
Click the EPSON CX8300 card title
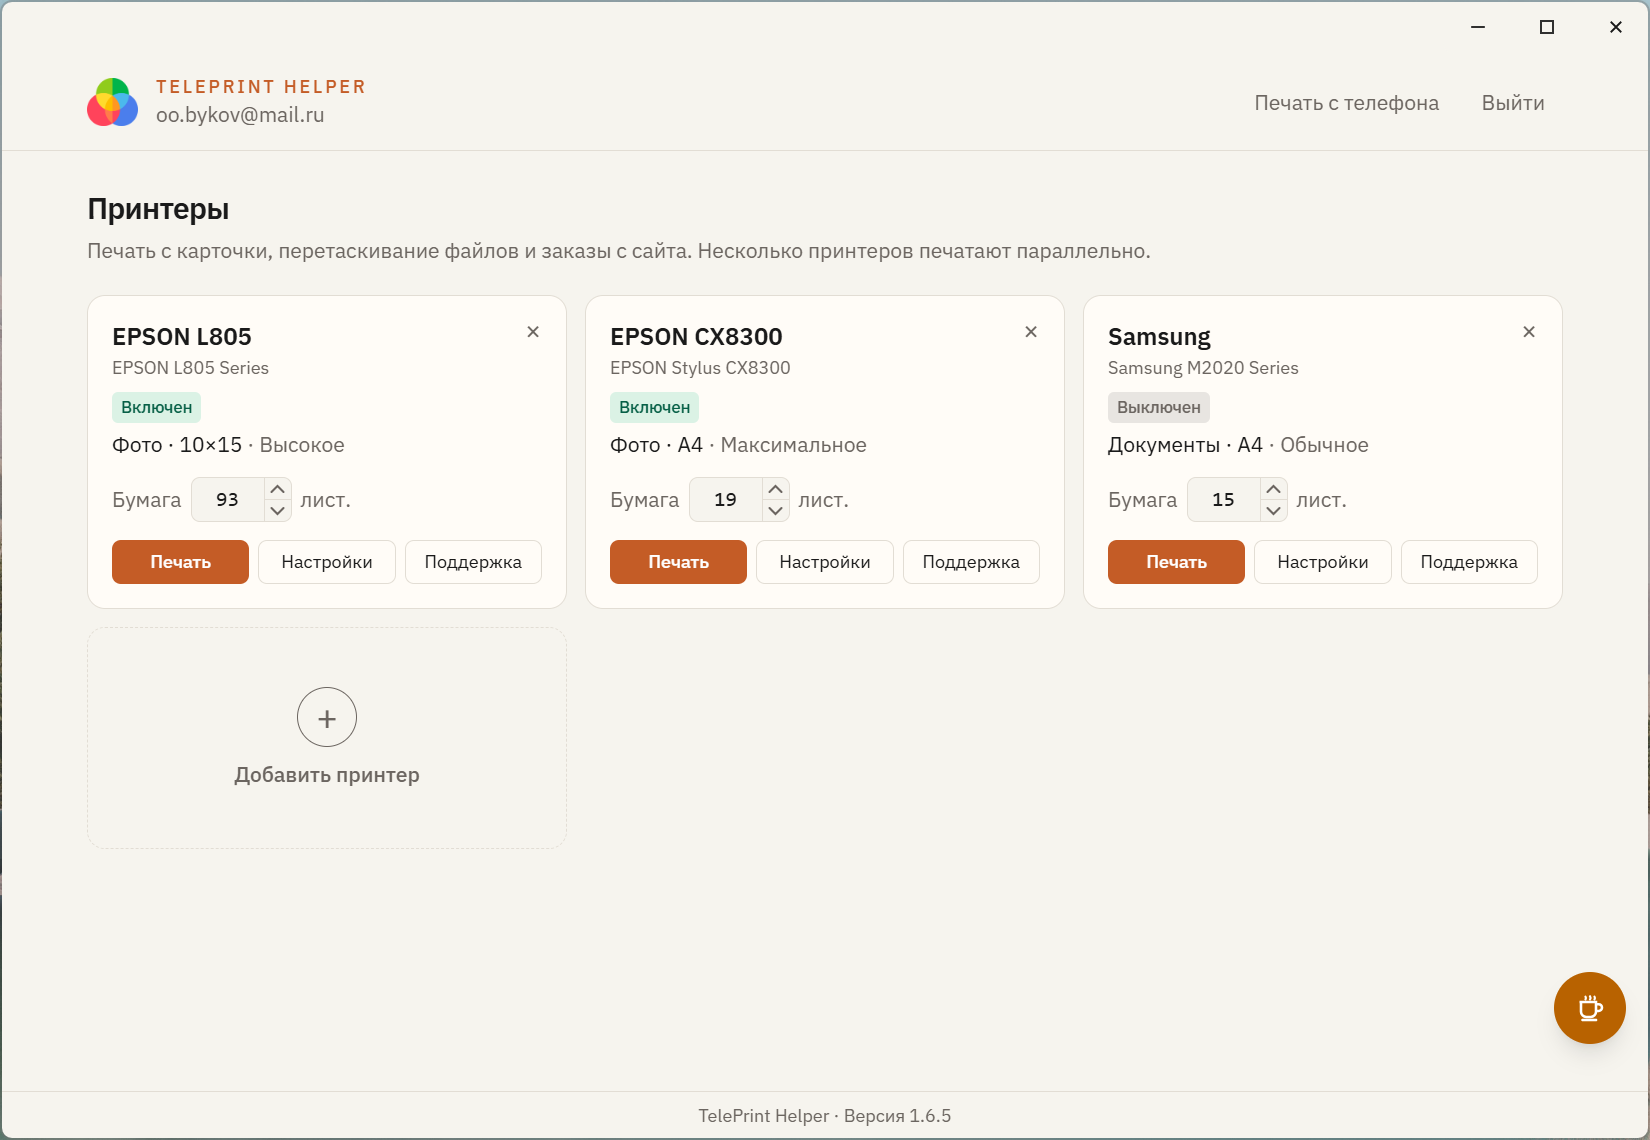coord(696,337)
